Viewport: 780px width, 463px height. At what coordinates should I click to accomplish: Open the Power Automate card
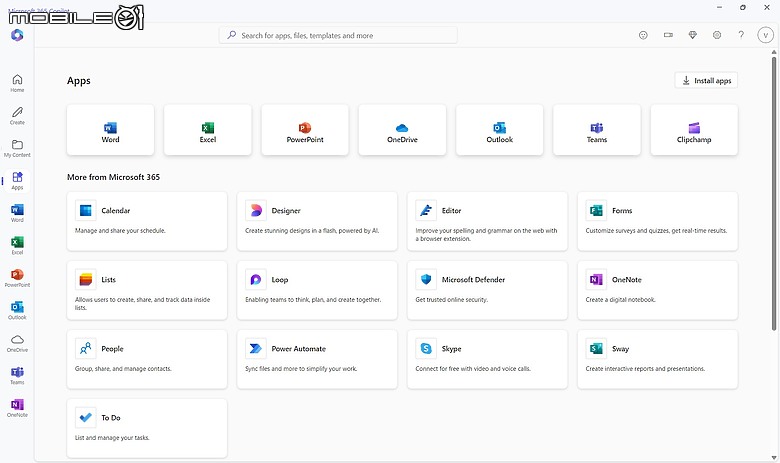317,360
